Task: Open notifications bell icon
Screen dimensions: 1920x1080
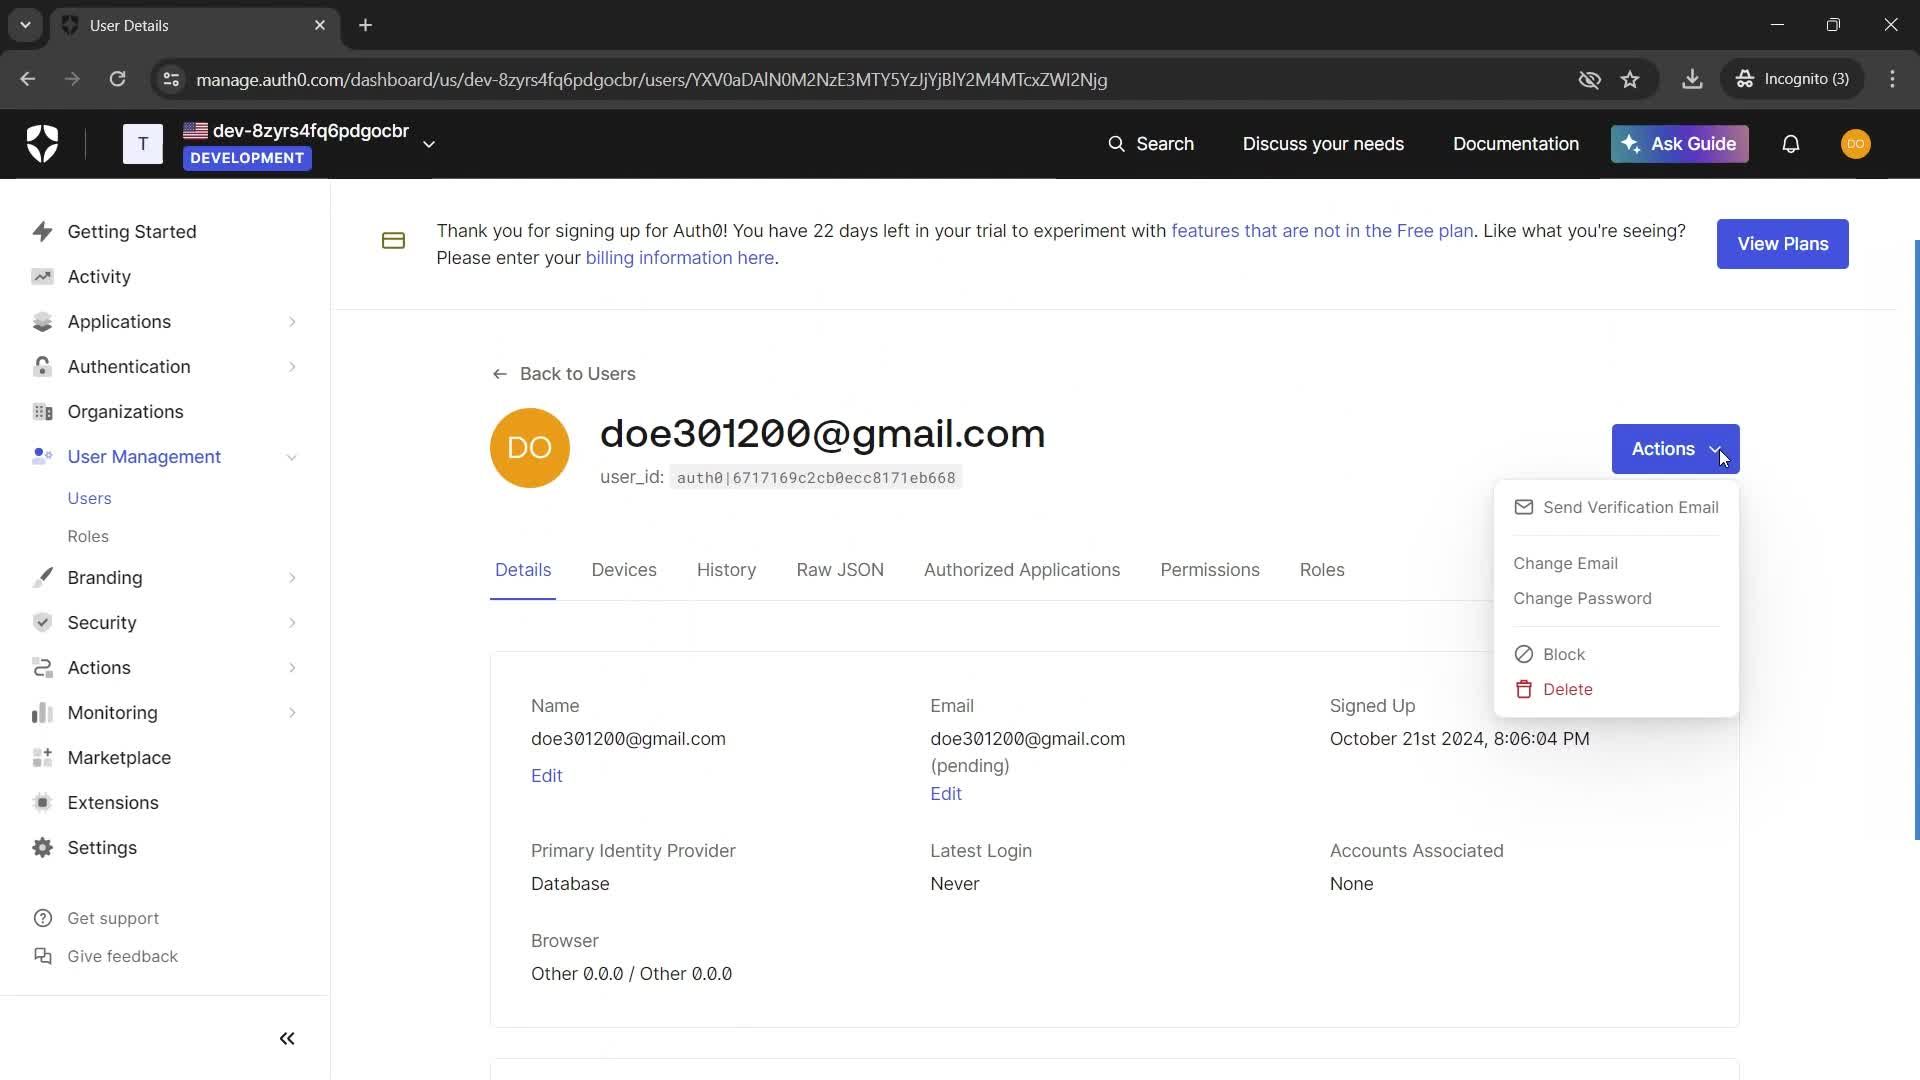Action: 1791,144
